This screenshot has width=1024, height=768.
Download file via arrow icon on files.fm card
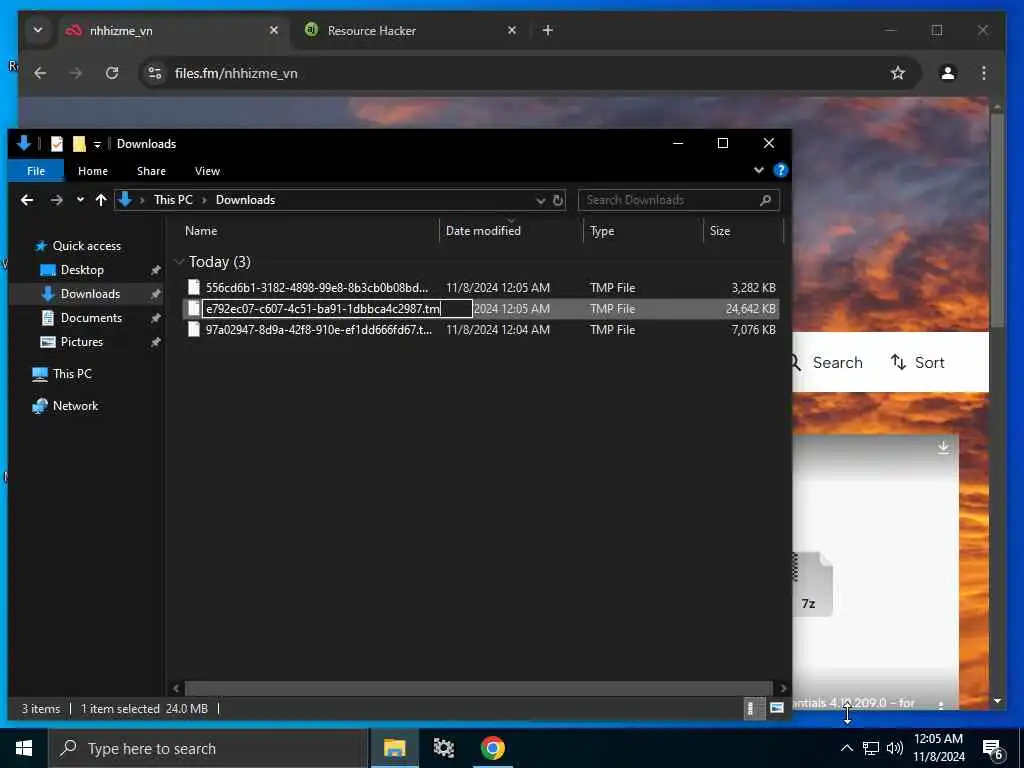click(943, 447)
